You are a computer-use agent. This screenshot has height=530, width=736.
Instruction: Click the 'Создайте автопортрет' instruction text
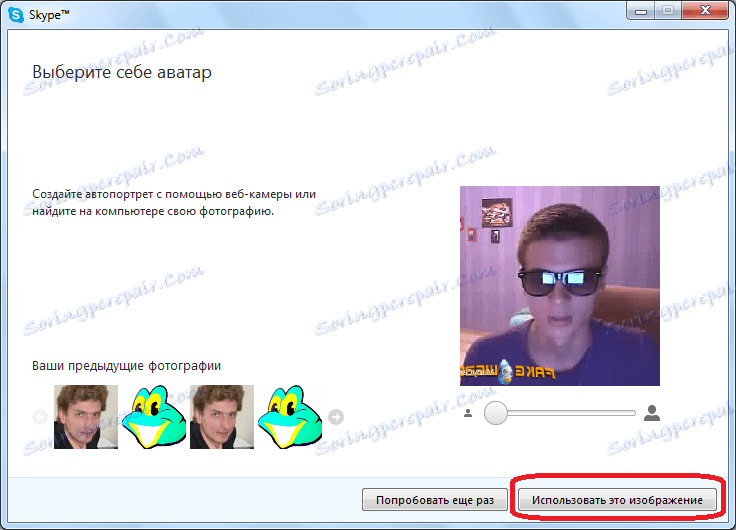(x=174, y=202)
